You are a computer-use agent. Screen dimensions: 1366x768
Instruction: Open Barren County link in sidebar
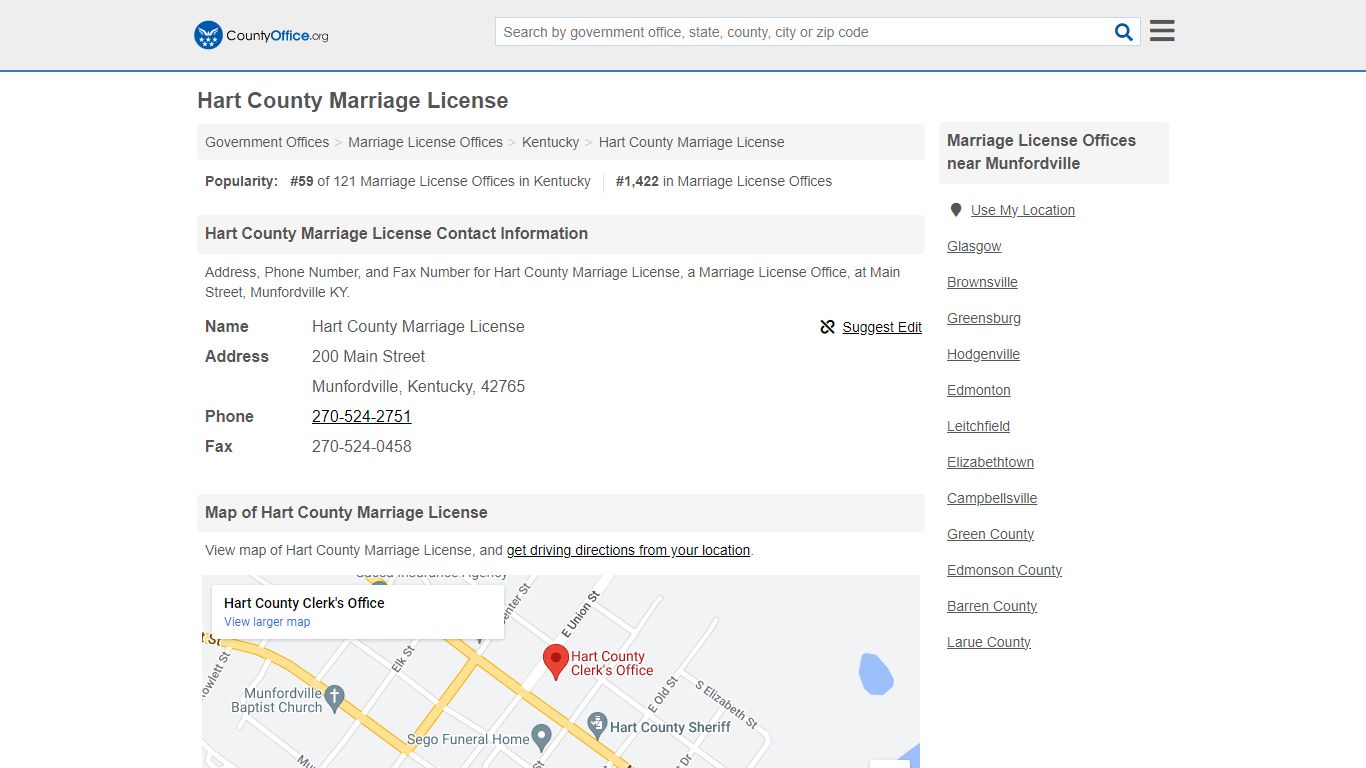coord(992,606)
